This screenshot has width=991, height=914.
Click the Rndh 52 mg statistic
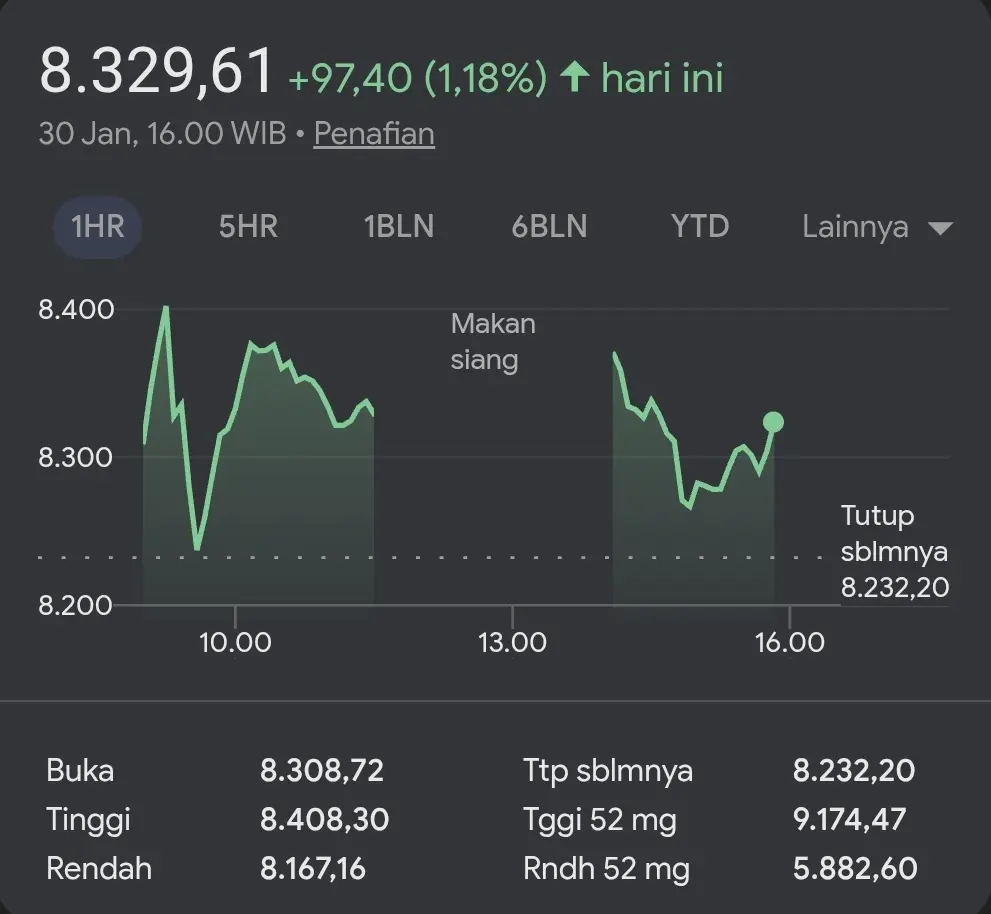607,868
